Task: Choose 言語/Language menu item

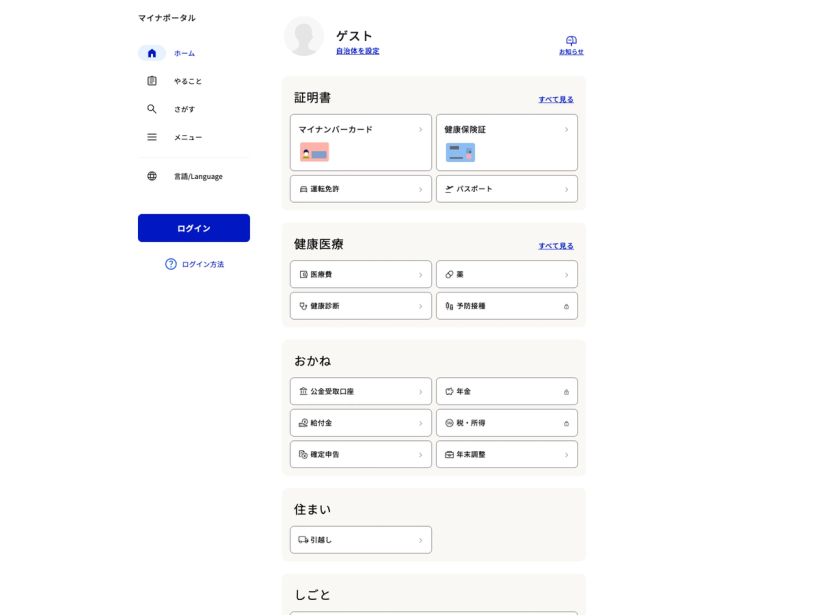Action: (198, 176)
